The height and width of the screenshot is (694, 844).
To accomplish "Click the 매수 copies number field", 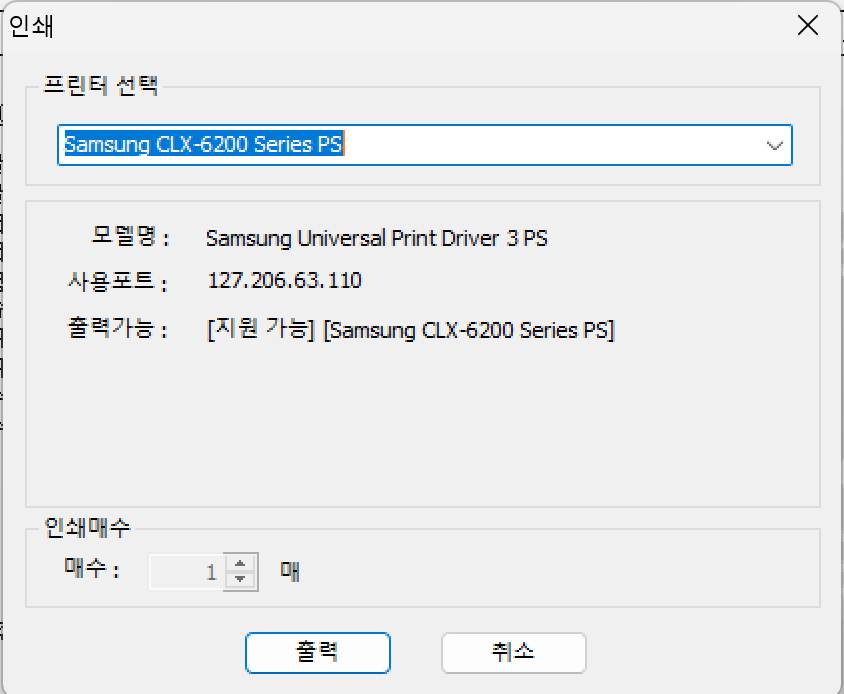I will pos(186,572).
